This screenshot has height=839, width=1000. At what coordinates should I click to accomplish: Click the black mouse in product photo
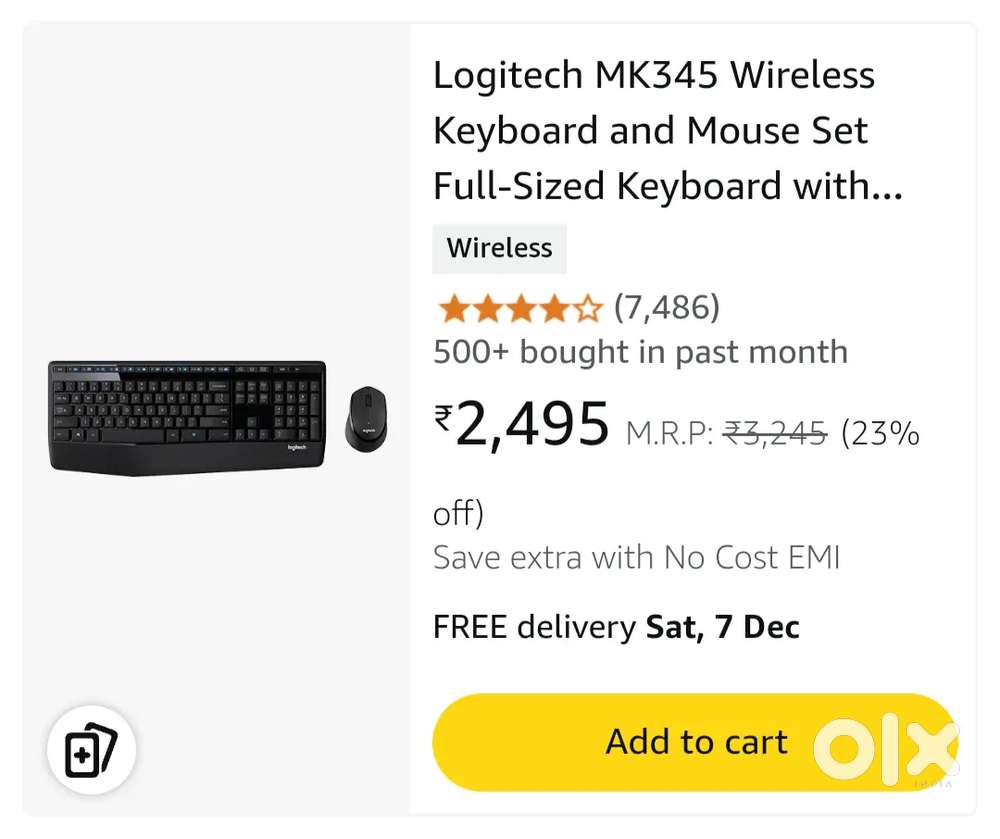tap(365, 418)
